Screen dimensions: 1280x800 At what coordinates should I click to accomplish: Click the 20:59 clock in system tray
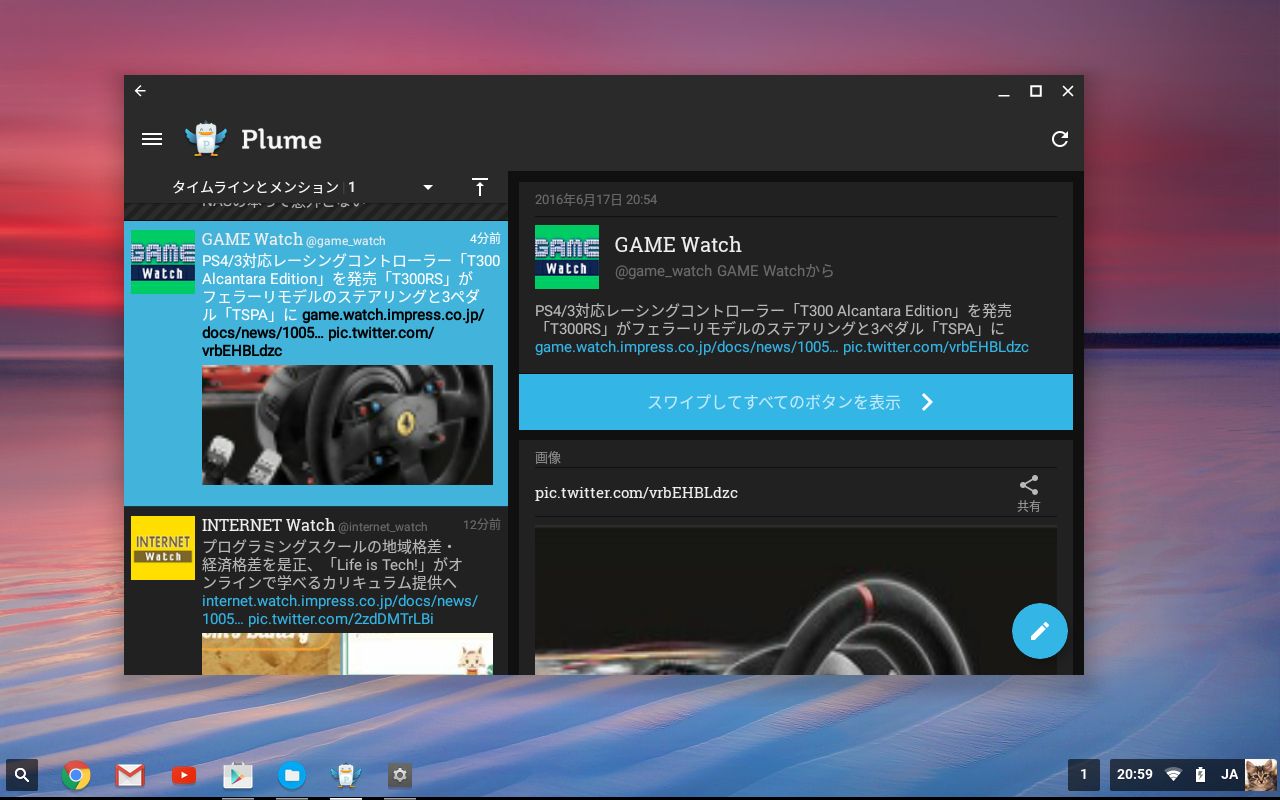tap(1135, 775)
